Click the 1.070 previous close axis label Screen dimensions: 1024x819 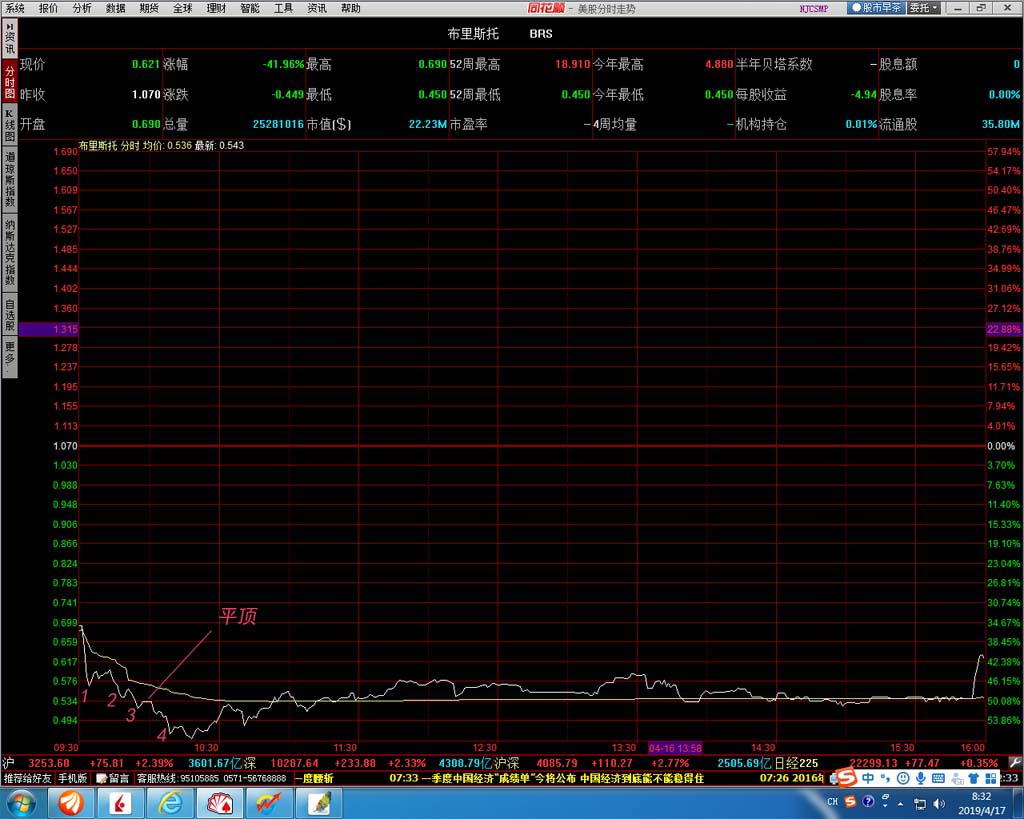(65, 446)
